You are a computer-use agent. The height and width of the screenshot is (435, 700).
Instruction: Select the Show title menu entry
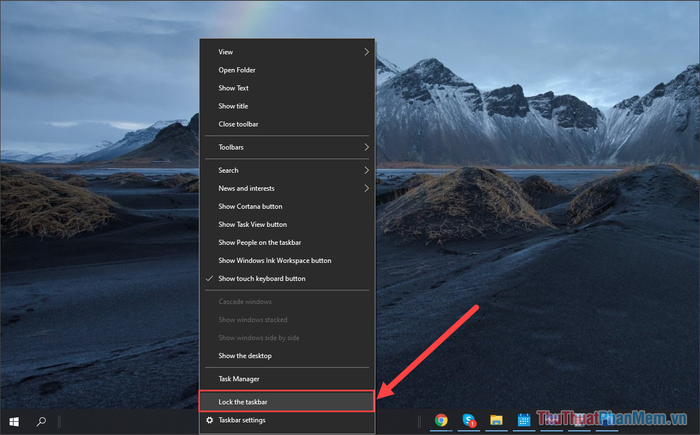coord(287,106)
